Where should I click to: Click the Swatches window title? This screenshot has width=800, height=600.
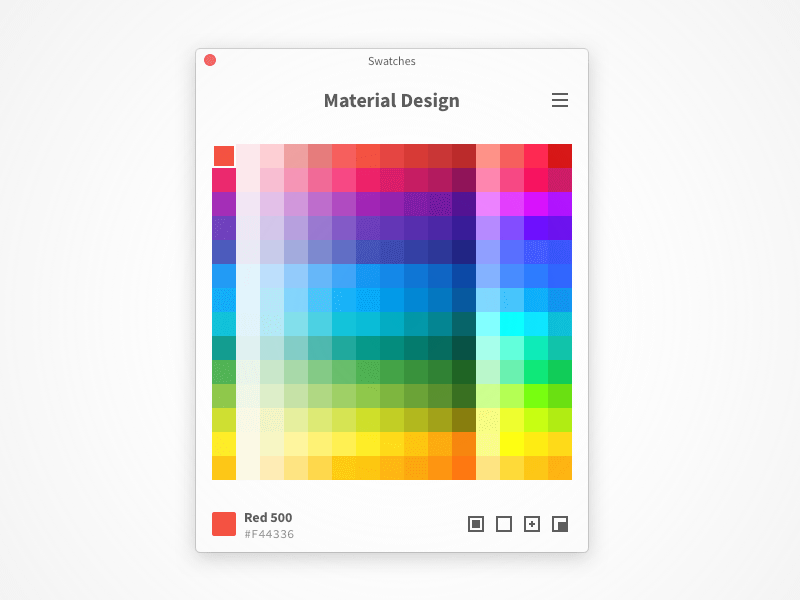(392, 61)
